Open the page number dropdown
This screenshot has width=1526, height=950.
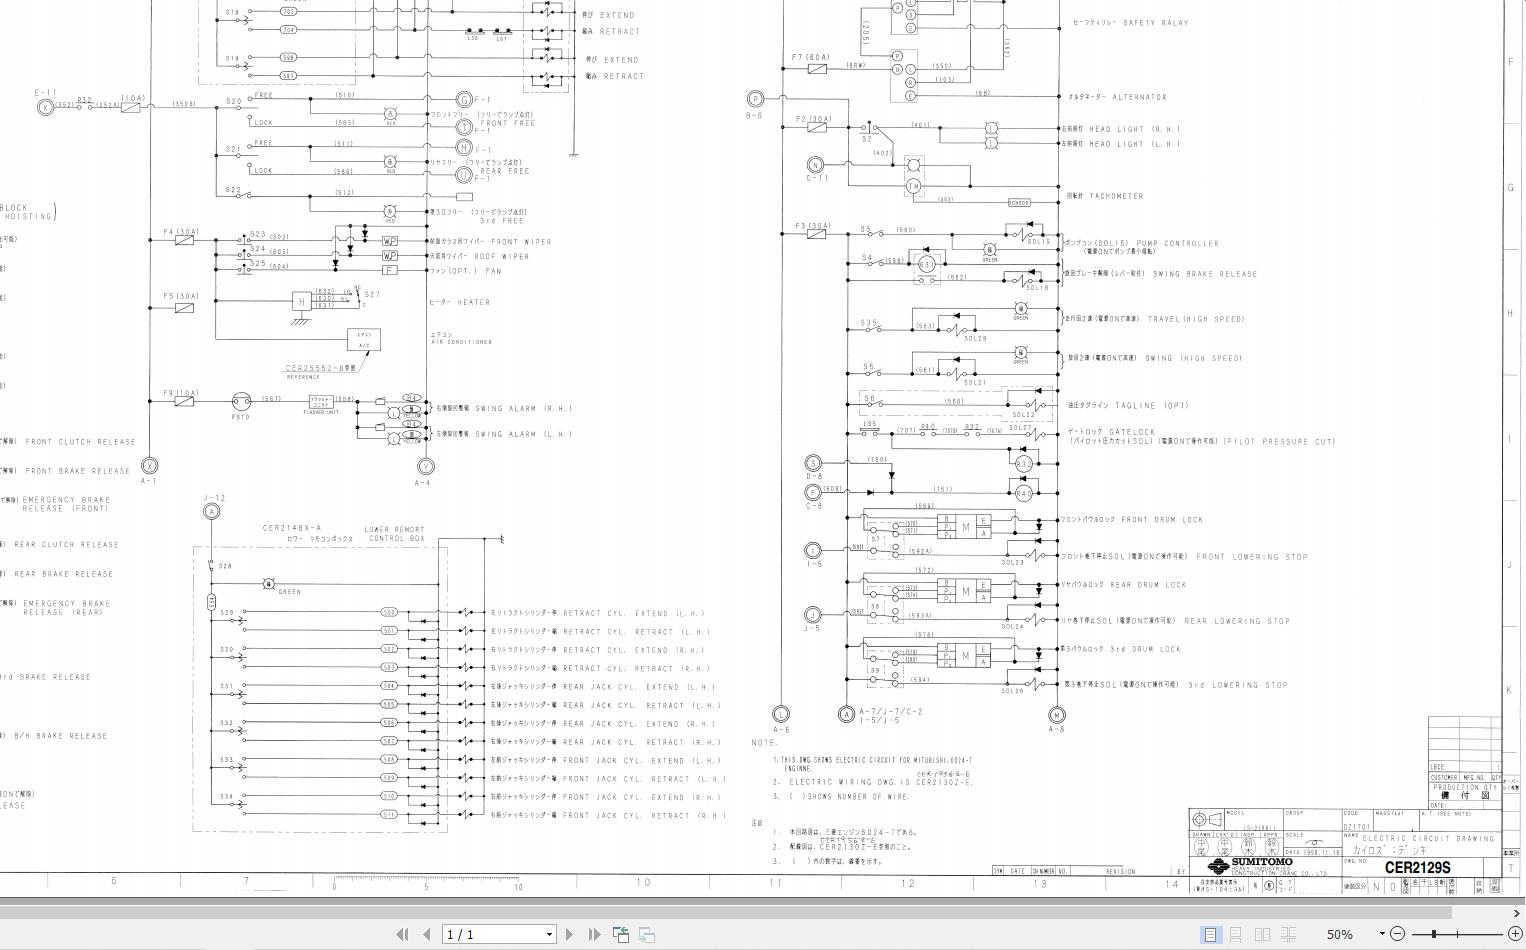[x=549, y=935]
